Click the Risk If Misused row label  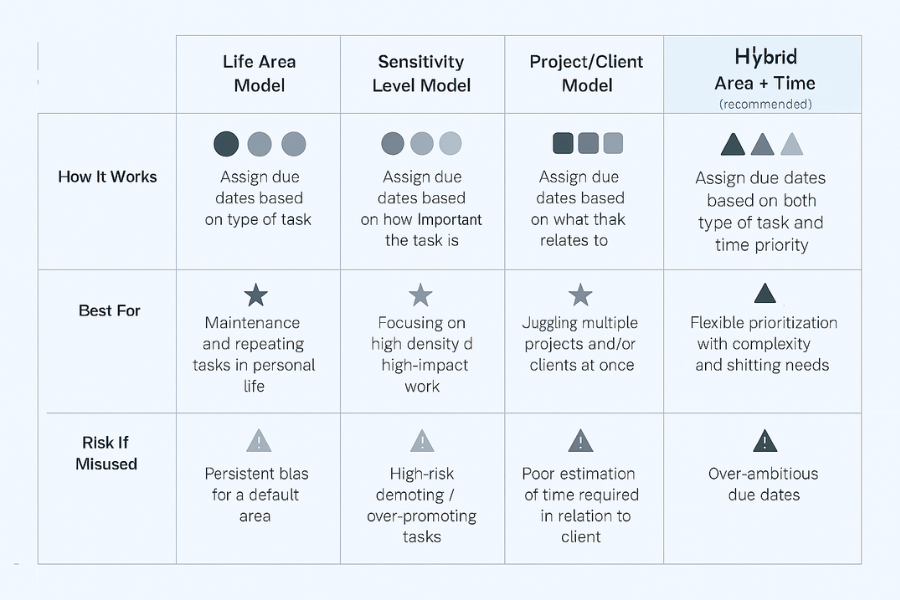106,453
